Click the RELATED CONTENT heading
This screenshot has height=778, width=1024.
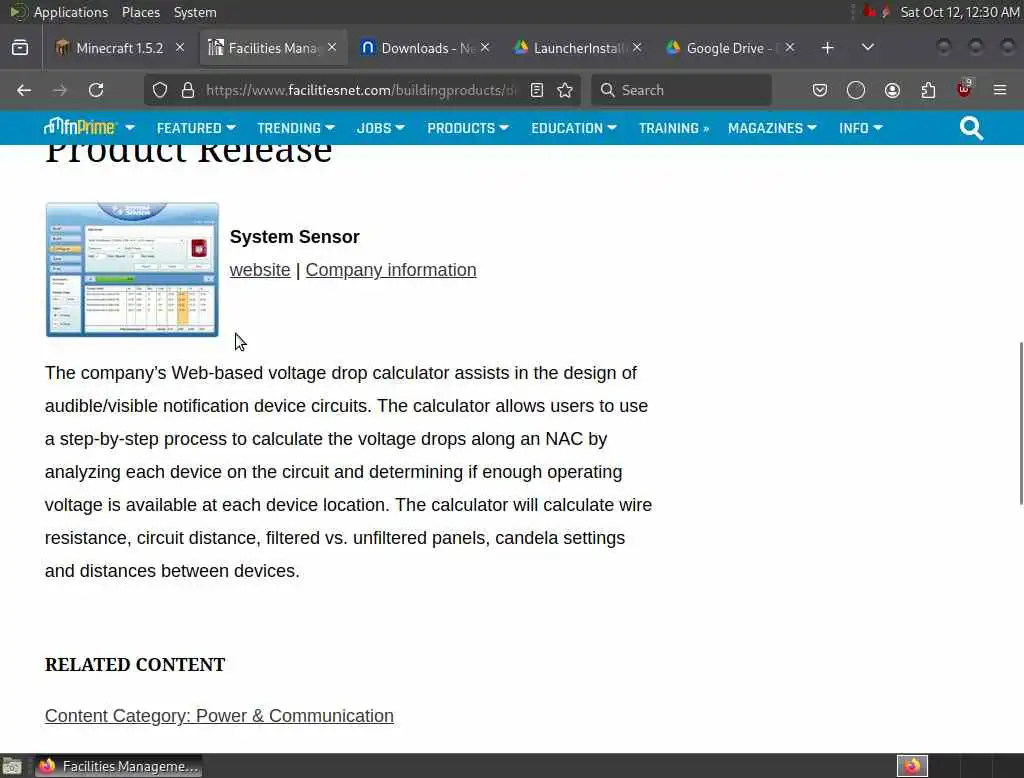pos(135,664)
